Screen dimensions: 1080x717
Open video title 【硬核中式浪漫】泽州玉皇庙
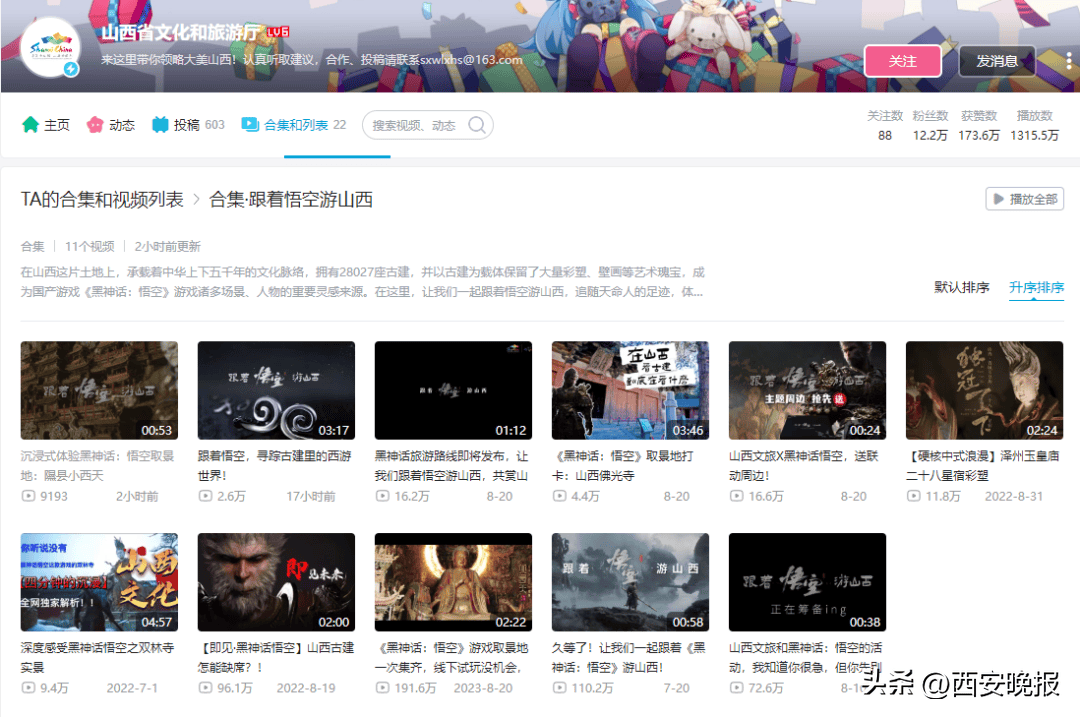tap(983, 466)
